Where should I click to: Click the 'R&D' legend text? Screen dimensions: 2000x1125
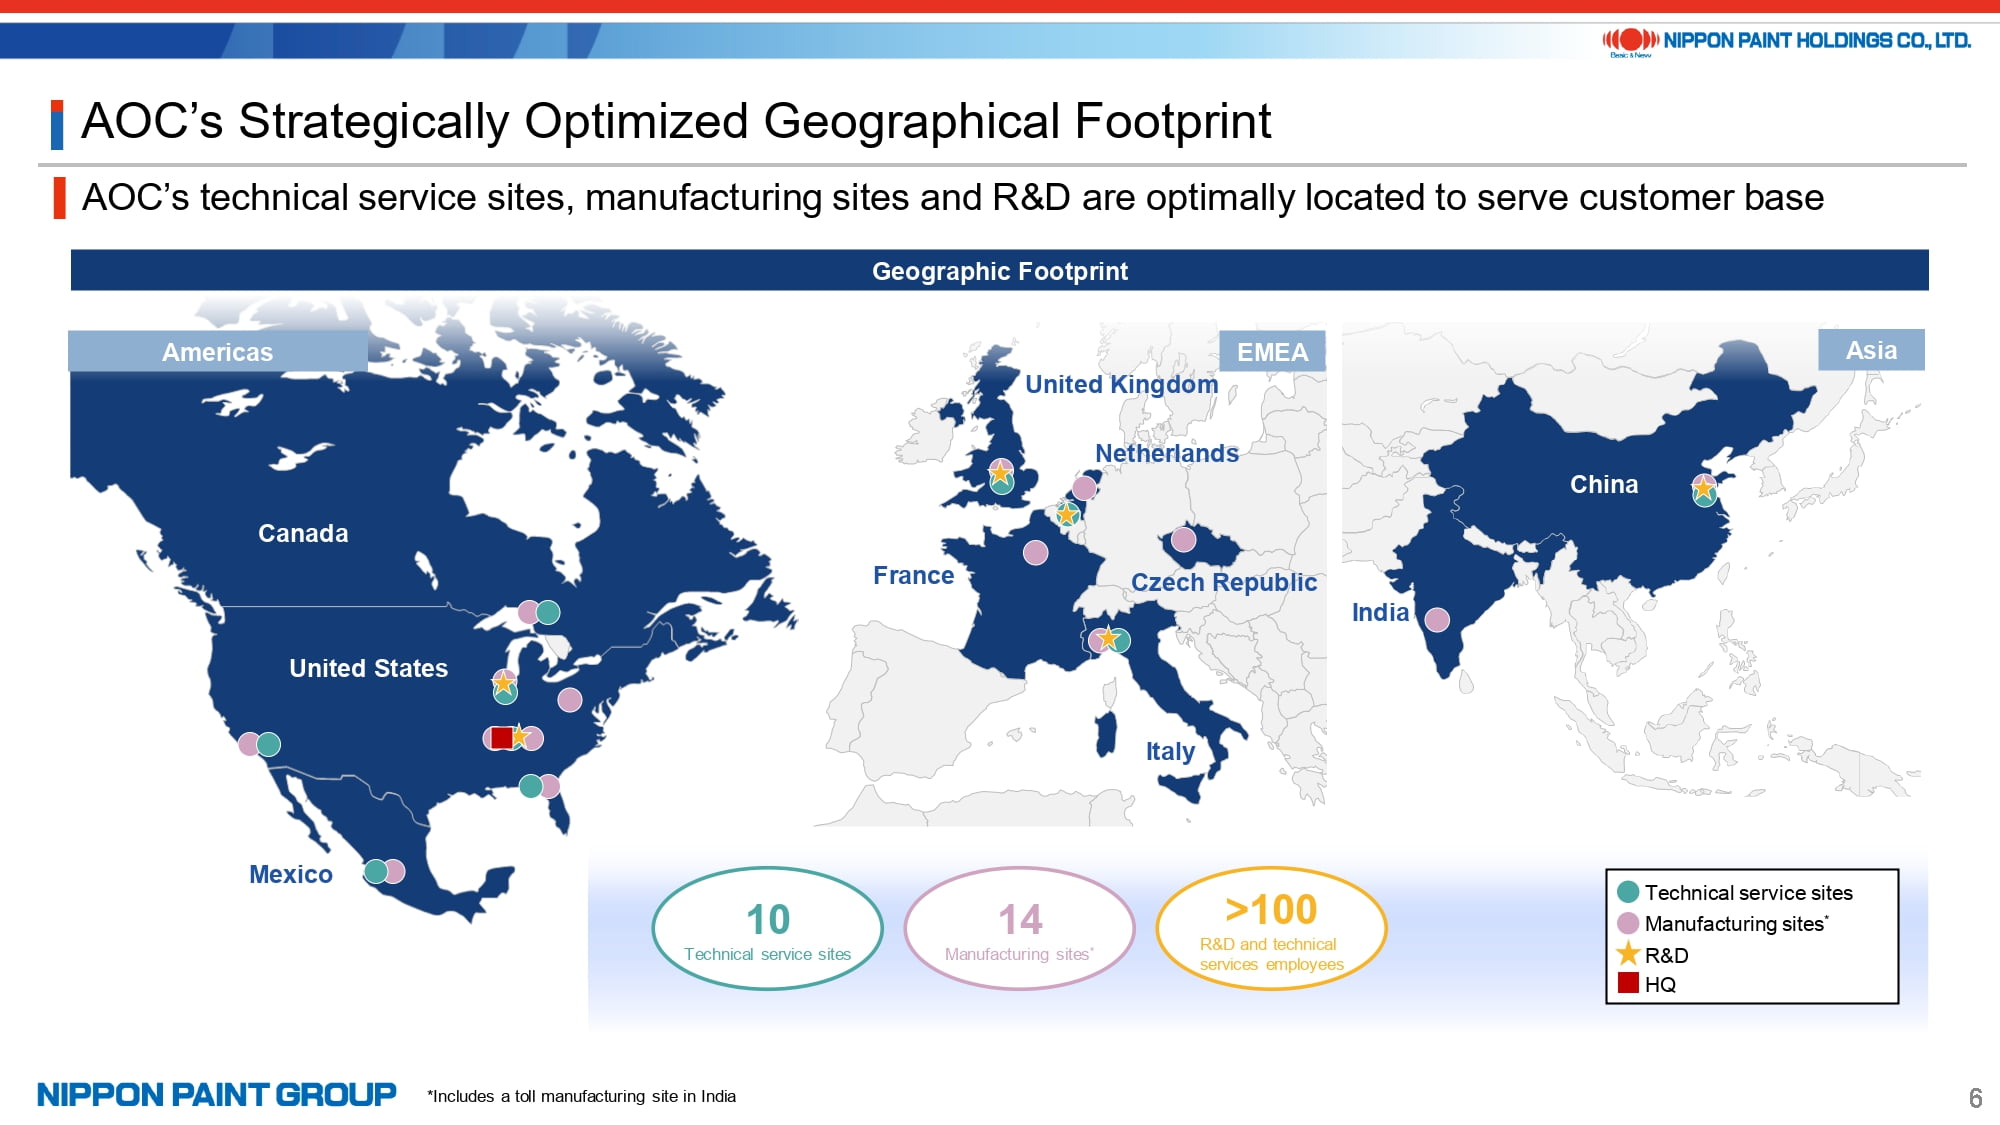(x=1666, y=955)
